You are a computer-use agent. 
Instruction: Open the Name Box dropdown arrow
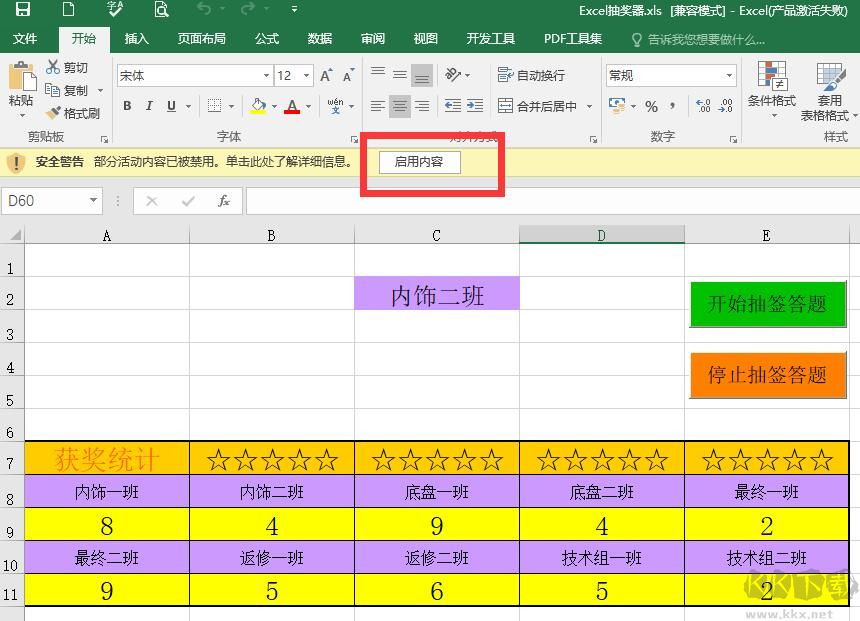point(93,201)
